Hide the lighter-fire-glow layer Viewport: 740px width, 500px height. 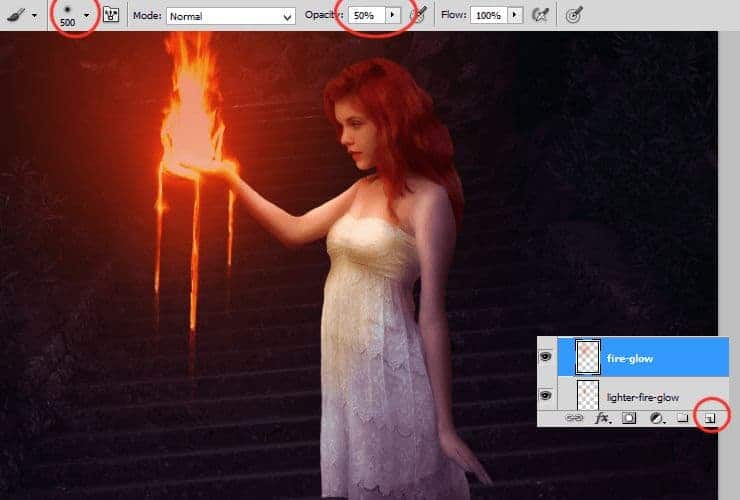point(546,394)
